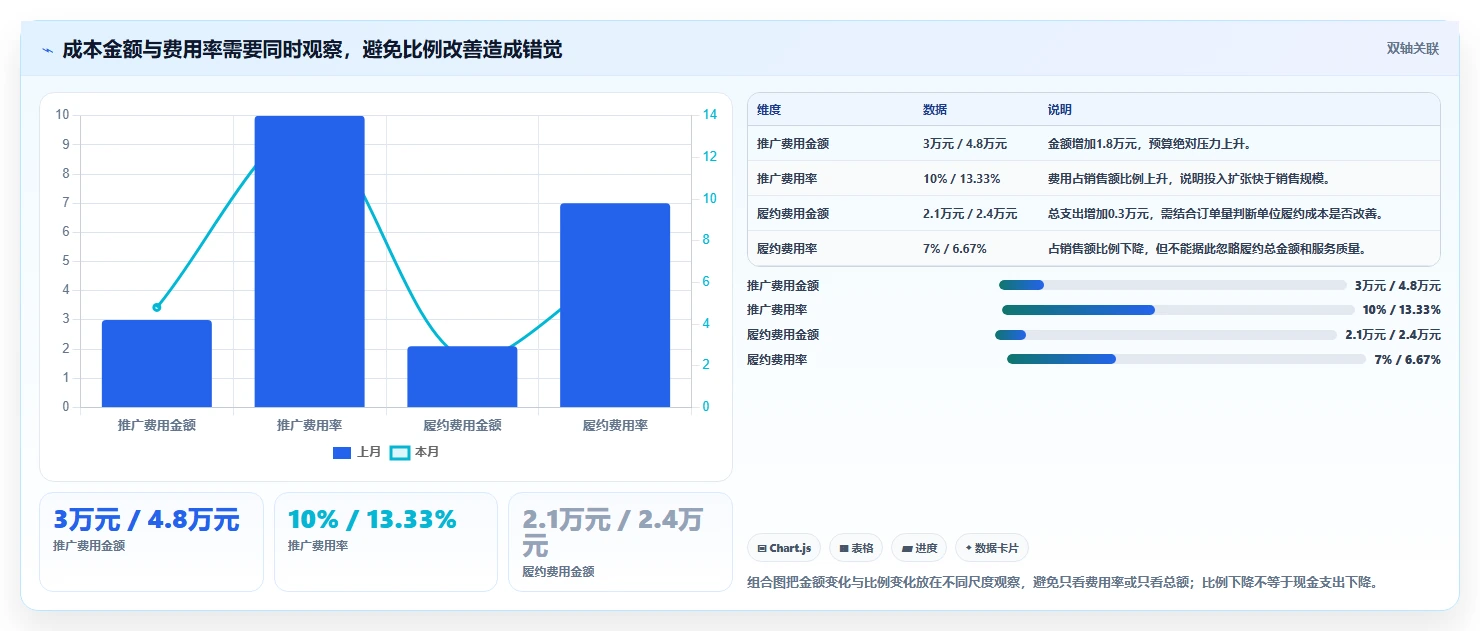Toggle the 本月 legend series
The width and height of the screenshot is (1480, 631).
tap(414, 452)
